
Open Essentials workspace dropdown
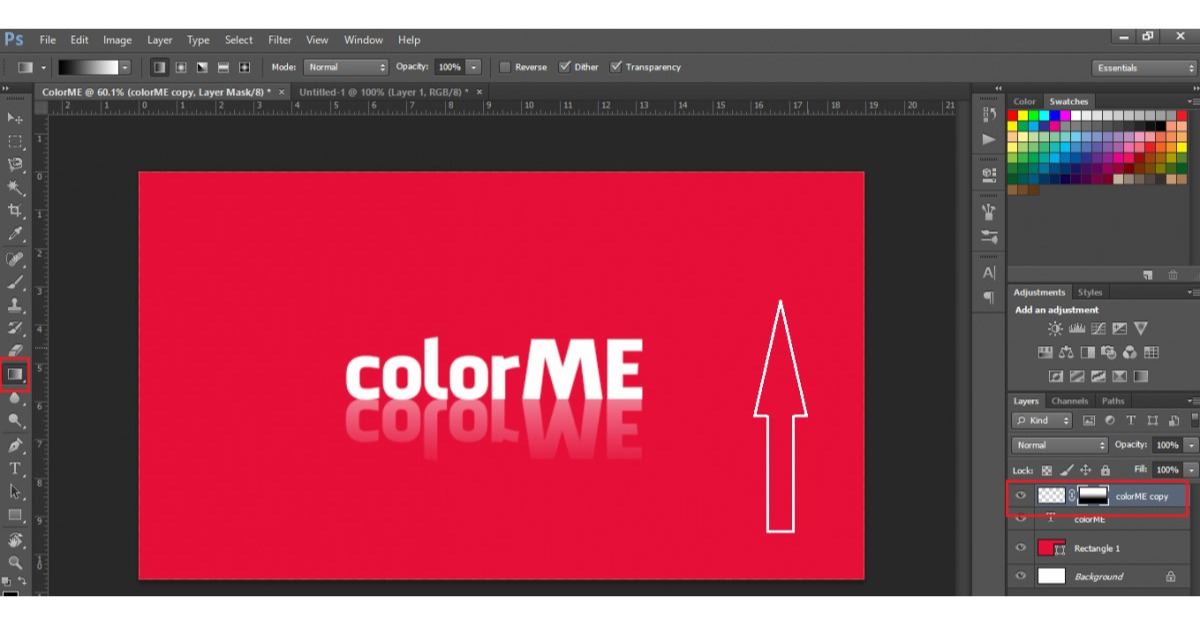click(1144, 68)
